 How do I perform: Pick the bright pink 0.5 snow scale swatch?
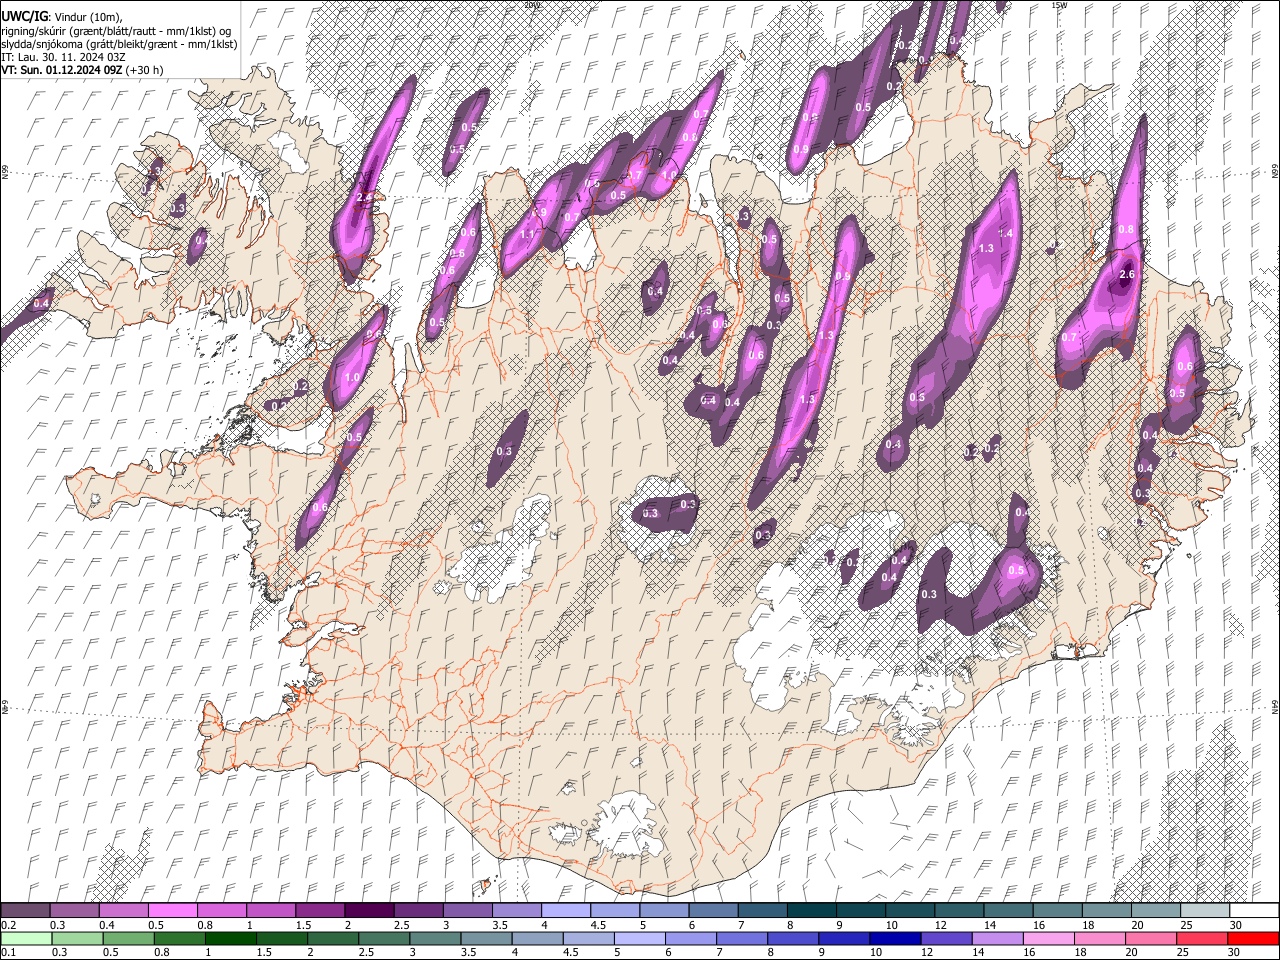click(x=172, y=910)
